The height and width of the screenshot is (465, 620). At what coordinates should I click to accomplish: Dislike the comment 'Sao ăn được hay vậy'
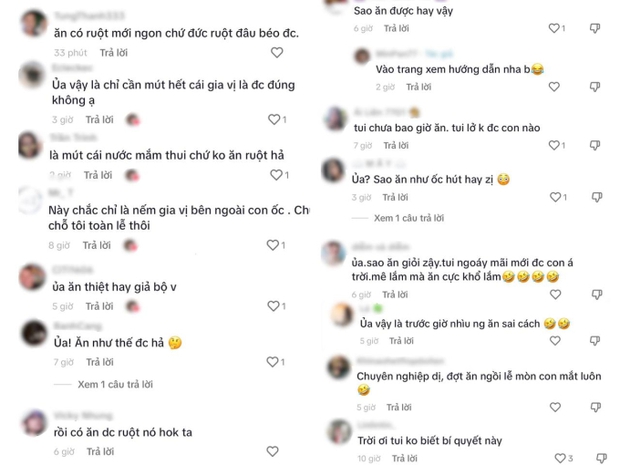(x=595, y=28)
